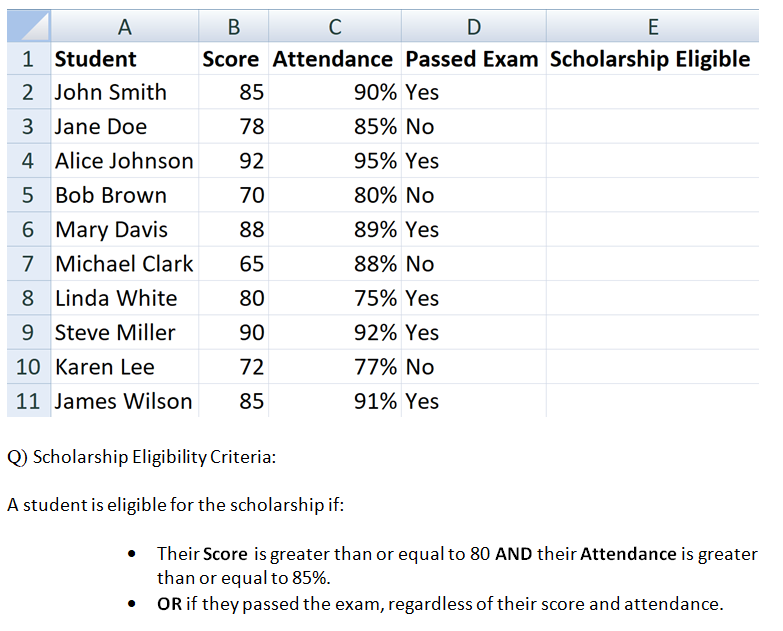Select Karen Lee's 77% attendance cell

[x=335, y=367]
